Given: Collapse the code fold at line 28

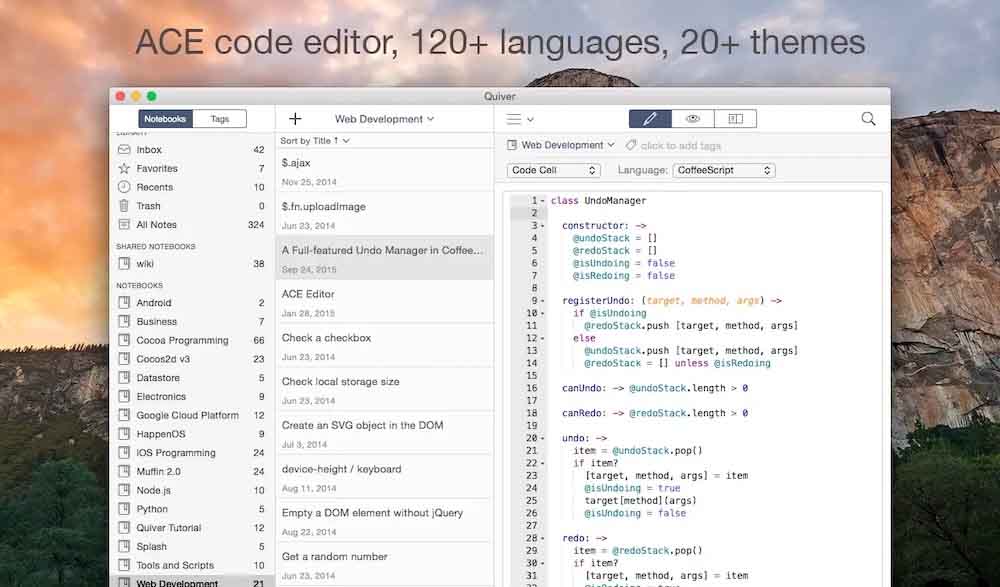Looking at the screenshot, I should [543, 539].
